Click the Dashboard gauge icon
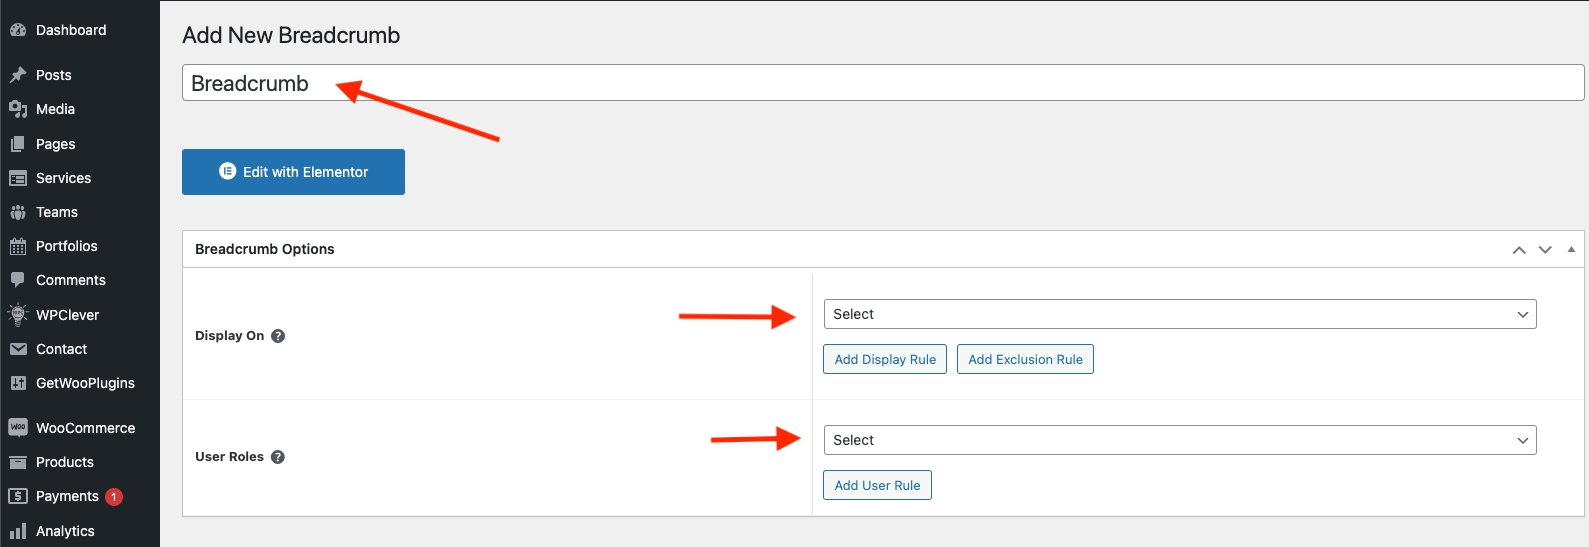The height and width of the screenshot is (547, 1589). tap(18, 31)
